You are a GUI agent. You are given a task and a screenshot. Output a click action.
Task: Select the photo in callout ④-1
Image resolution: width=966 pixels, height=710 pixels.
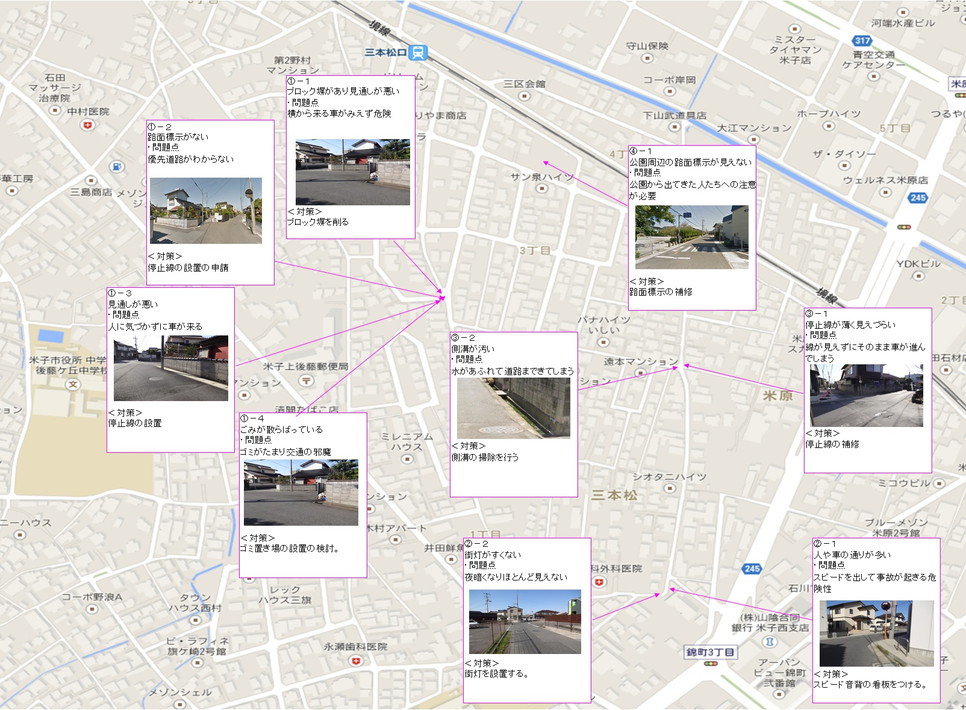[691, 237]
